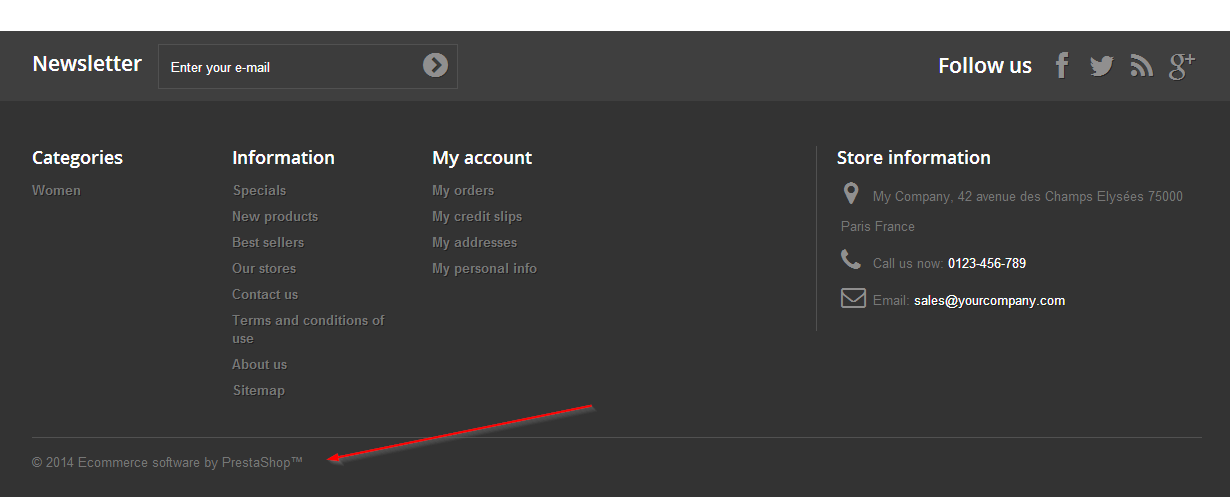The image size is (1230, 497).
Task: View My orders link
Action: point(463,190)
